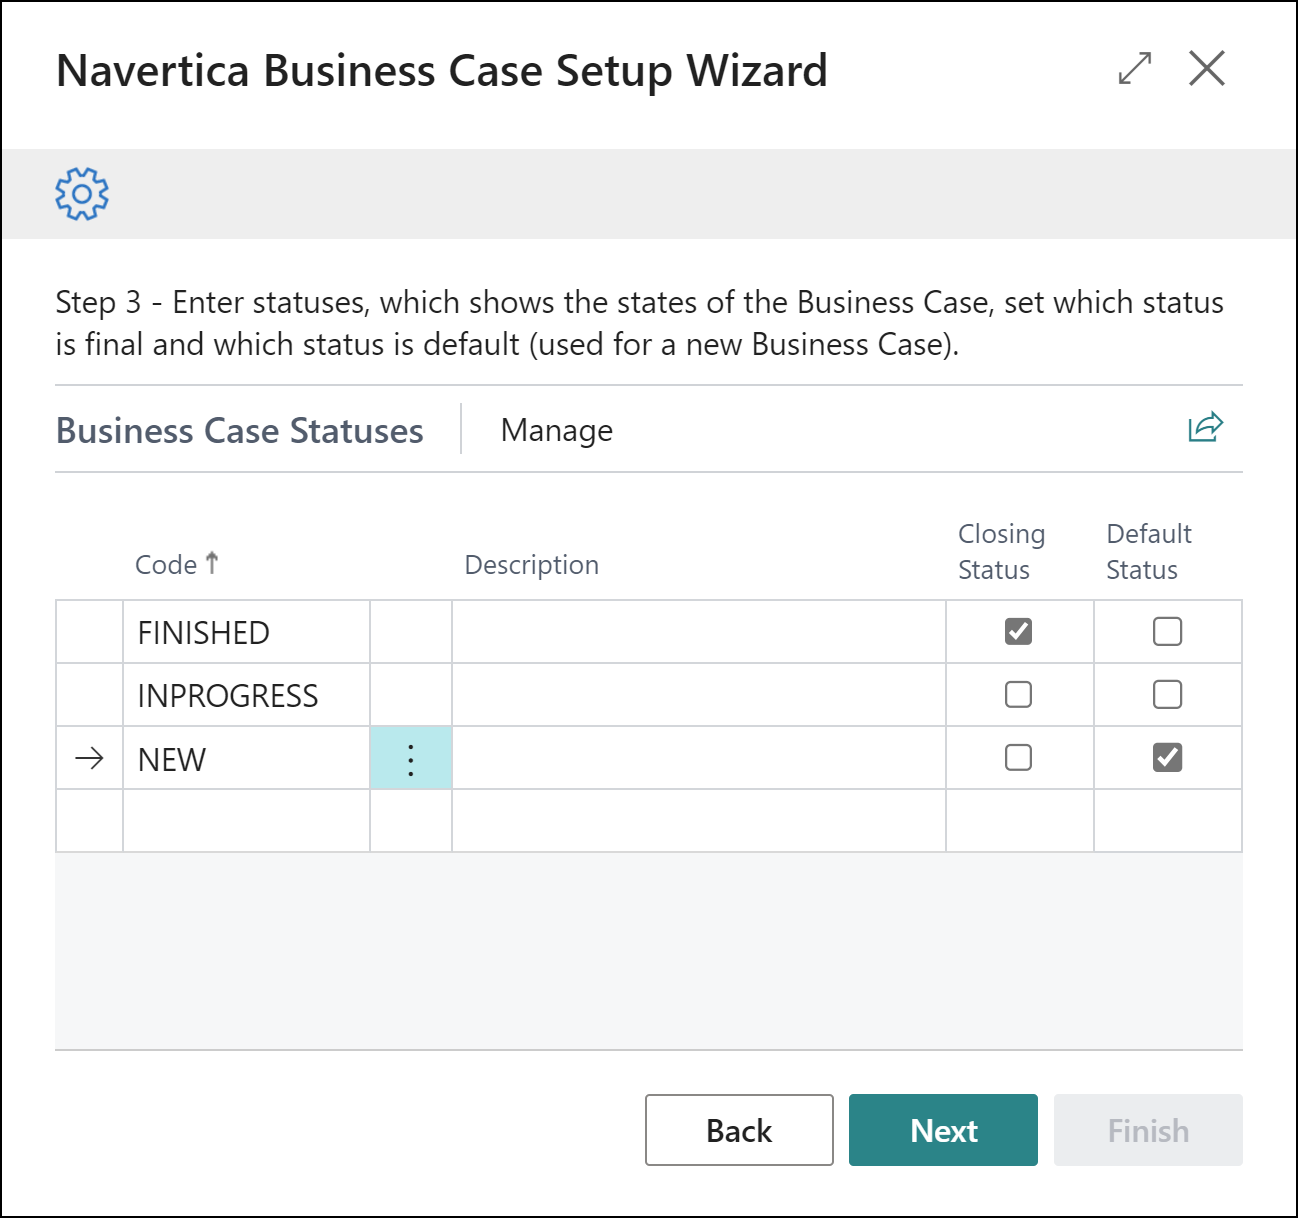This screenshot has width=1298, height=1218.
Task: Open the Manage menu
Action: [557, 430]
